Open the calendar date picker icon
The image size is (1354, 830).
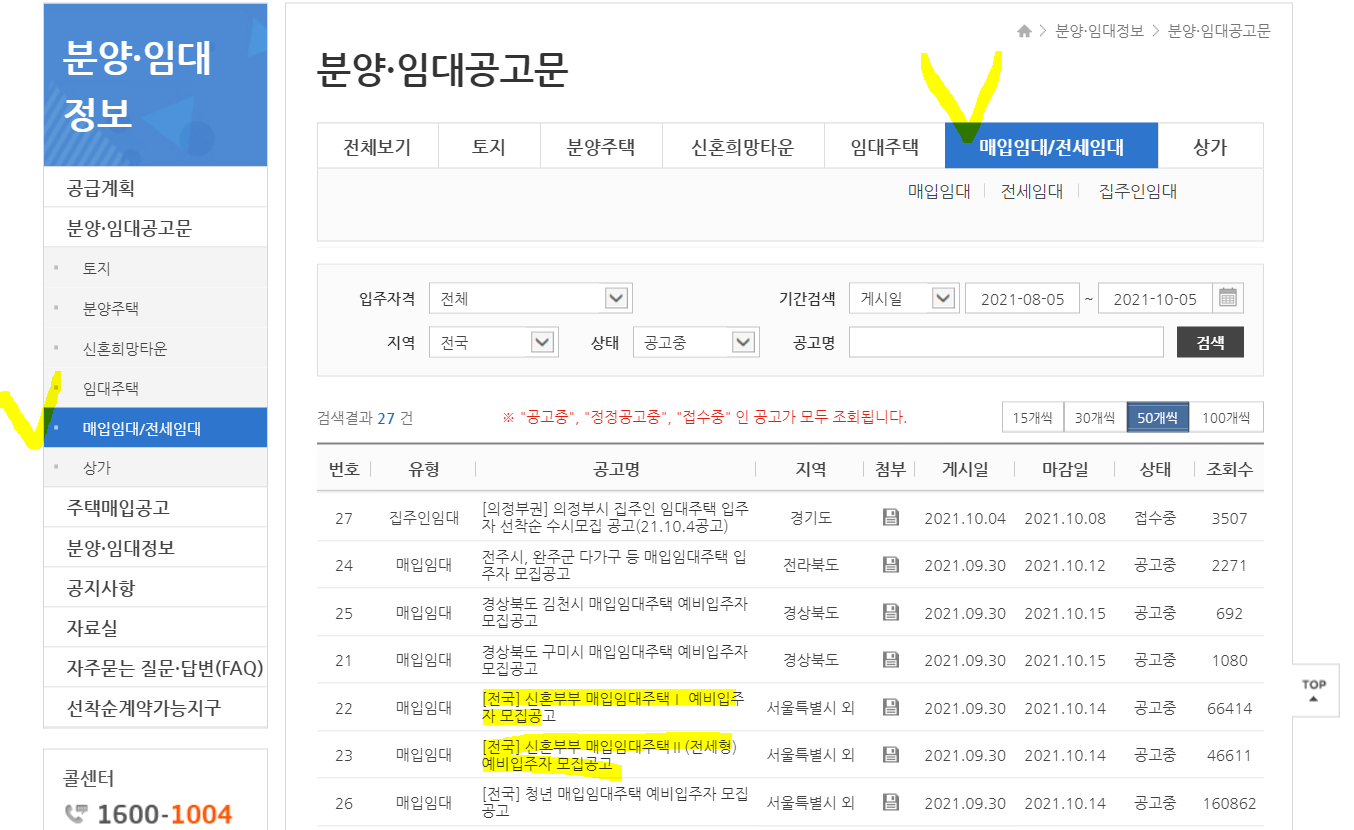coord(1228,298)
